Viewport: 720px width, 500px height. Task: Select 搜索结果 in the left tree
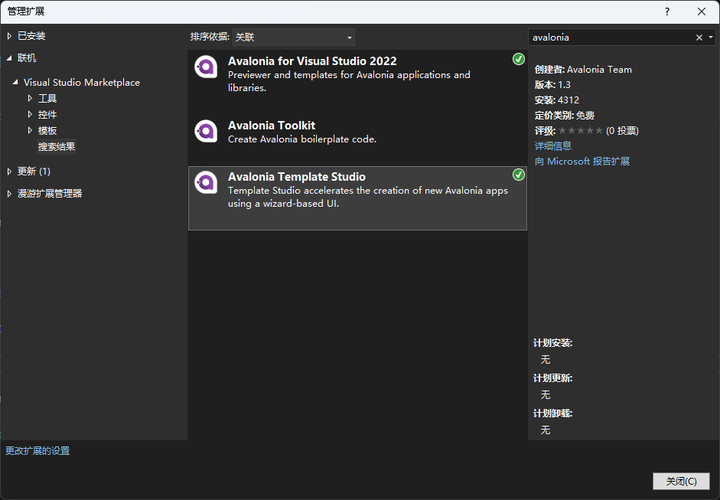(56, 147)
